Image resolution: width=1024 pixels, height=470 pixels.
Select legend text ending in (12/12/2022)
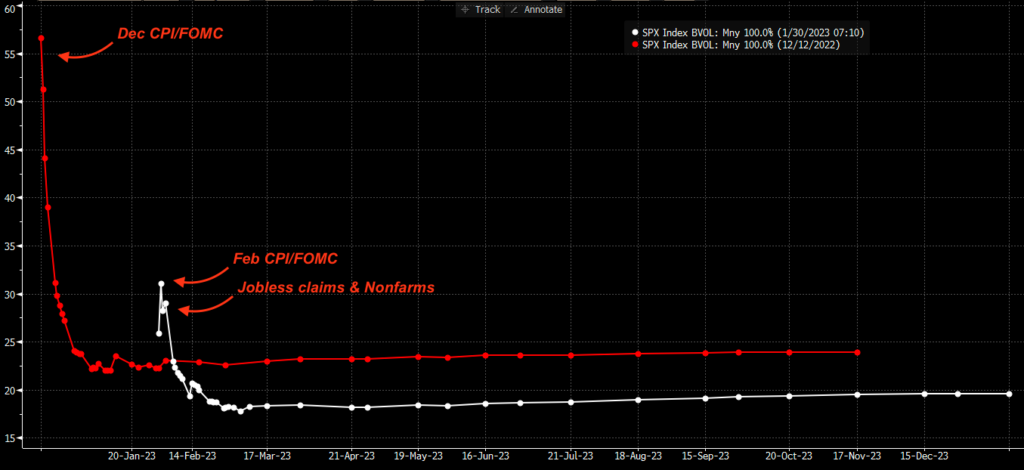741,44
